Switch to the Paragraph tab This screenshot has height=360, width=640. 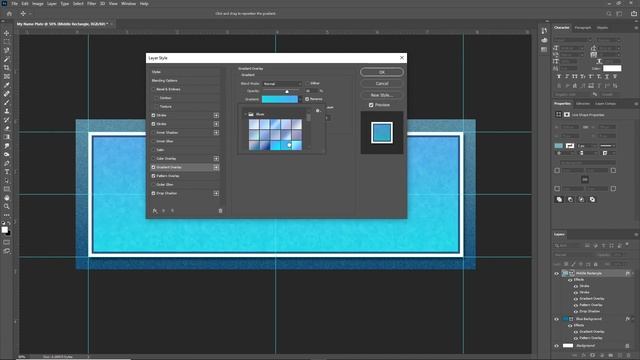[x=582, y=28]
